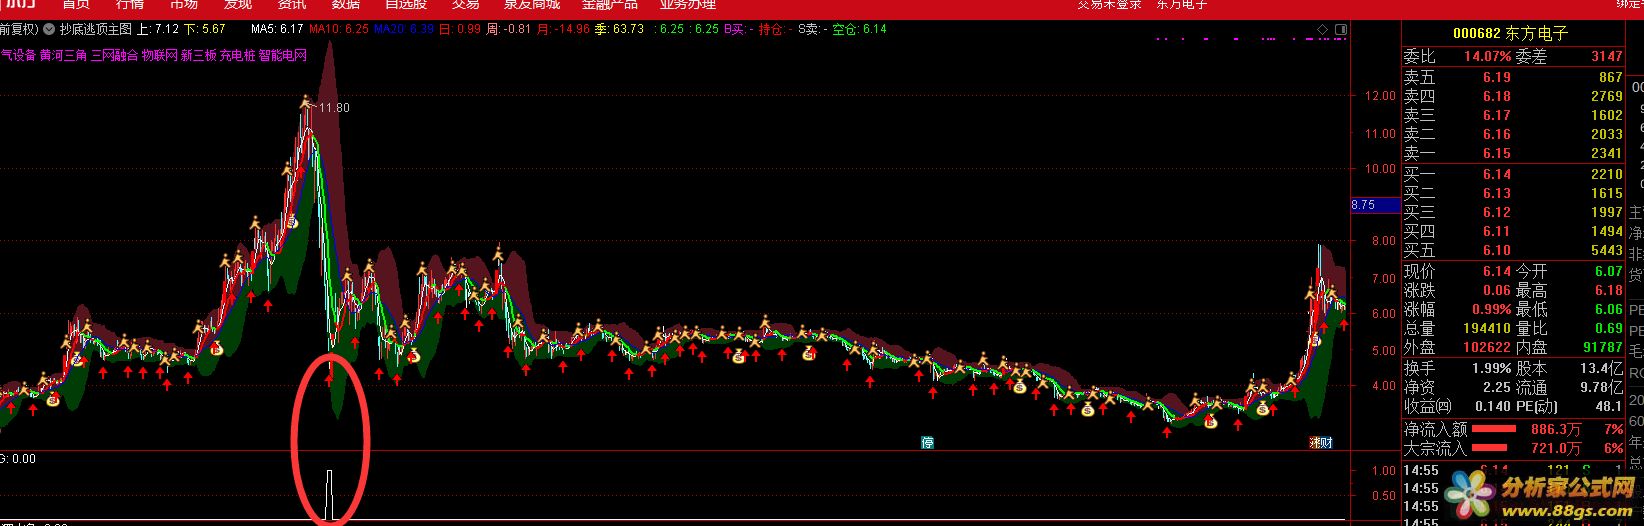Open the 金融产品 menu
The height and width of the screenshot is (526, 1644).
tap(610, 4)
